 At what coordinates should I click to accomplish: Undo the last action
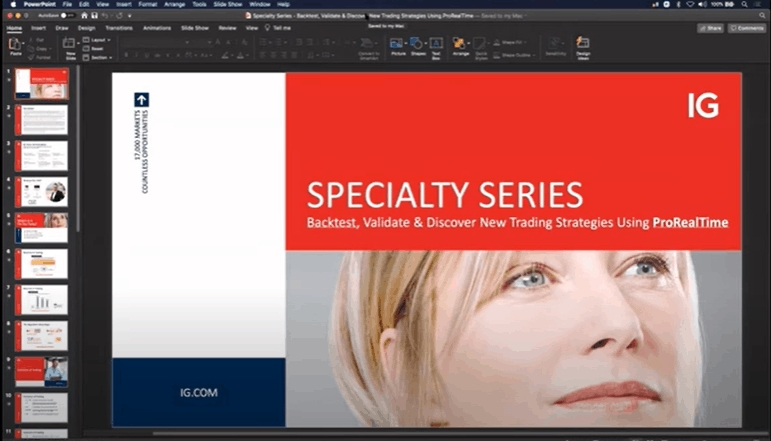coord(104,16)
